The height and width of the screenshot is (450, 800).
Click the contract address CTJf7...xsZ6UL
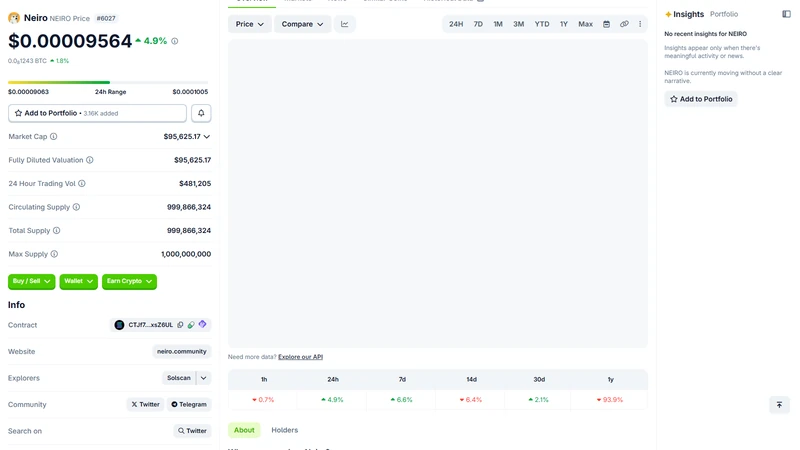tap(151, 325)
